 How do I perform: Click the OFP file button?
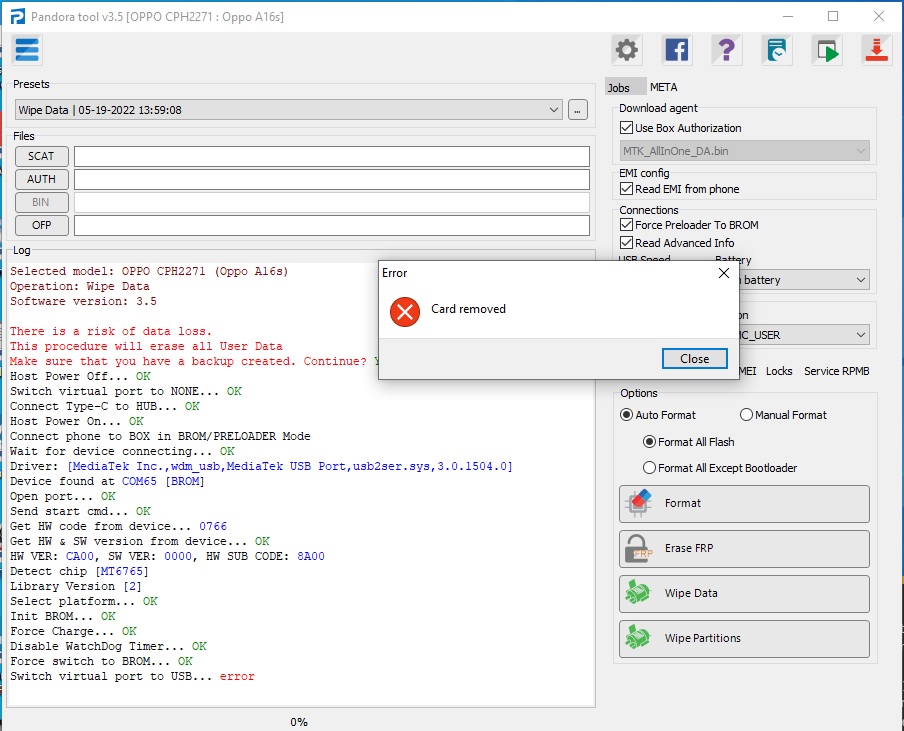(x=42, y=225)
